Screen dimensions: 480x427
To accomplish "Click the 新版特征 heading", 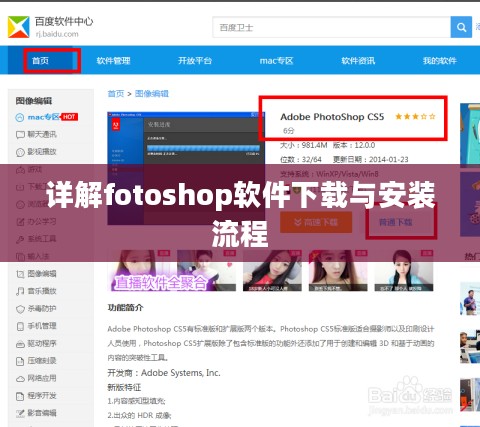I will [x=124, y=387].
